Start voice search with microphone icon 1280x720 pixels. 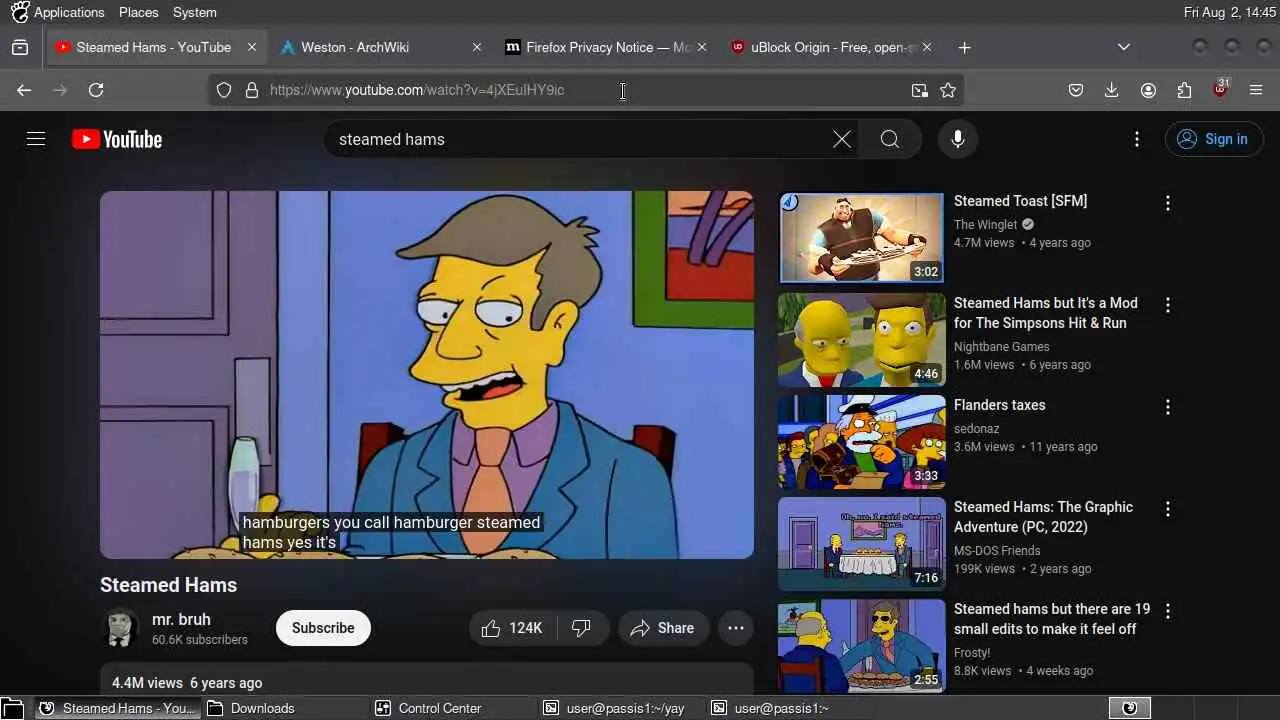coord(957,139)
